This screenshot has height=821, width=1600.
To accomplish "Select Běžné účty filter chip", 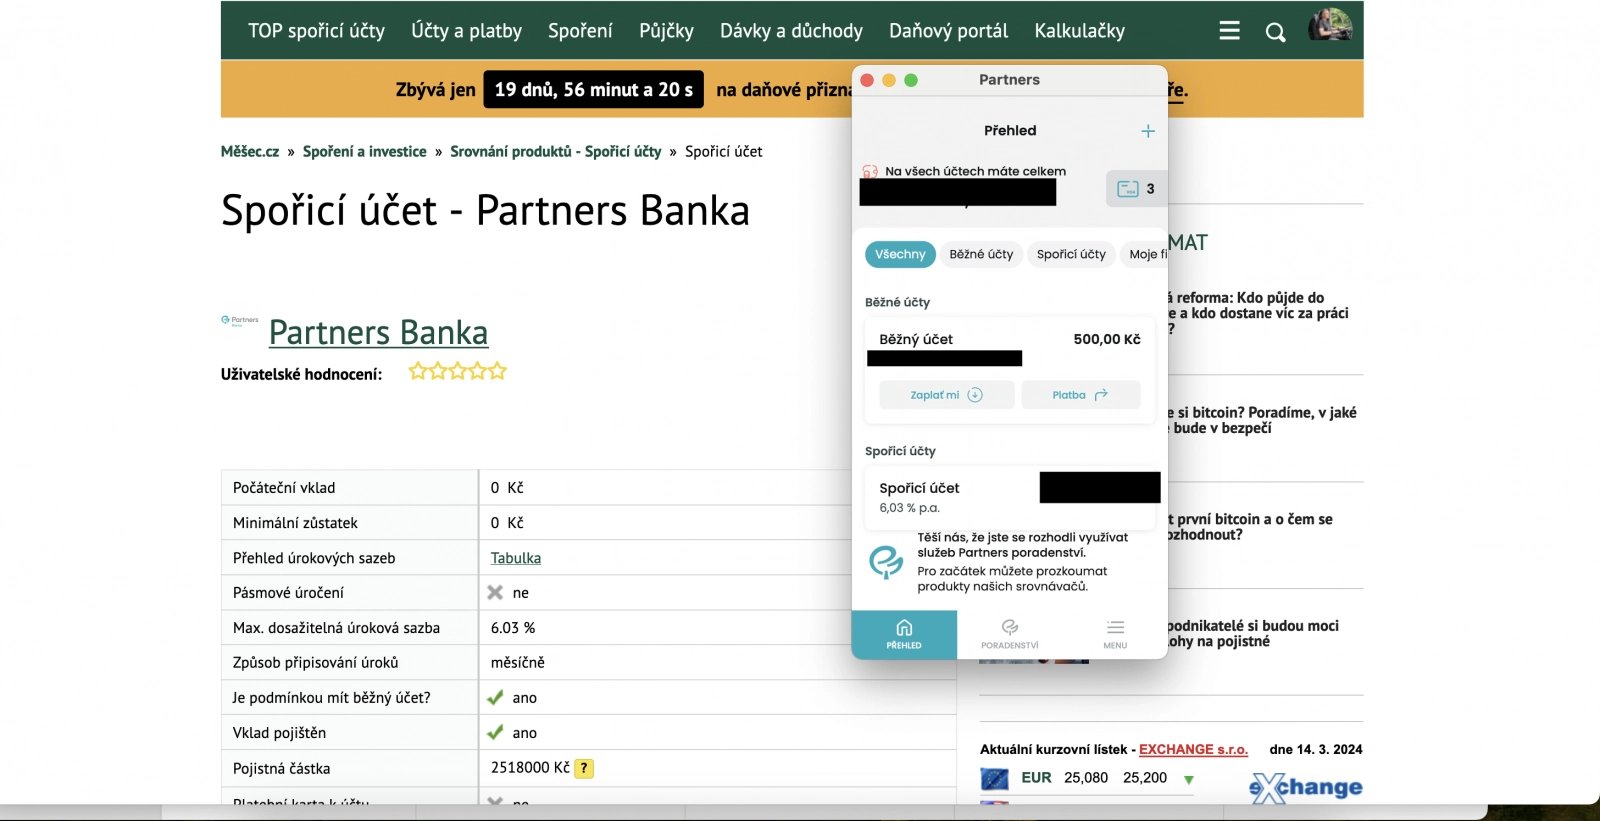I will 981,254.
